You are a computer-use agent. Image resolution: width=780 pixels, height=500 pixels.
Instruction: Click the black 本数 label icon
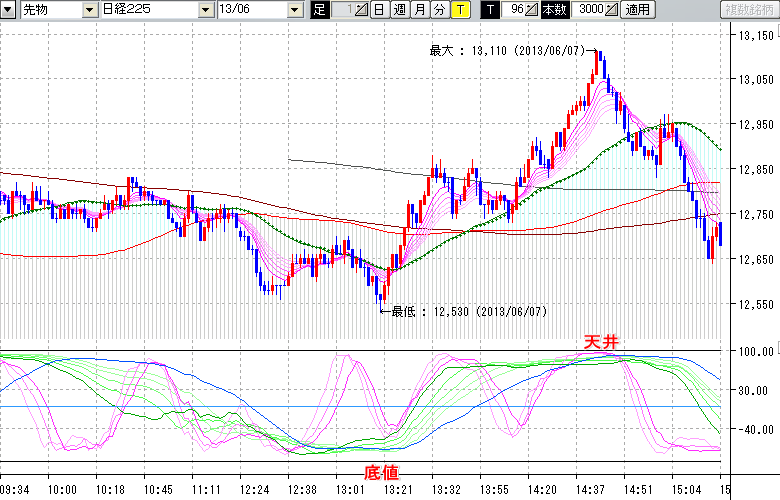pos(553,10)
